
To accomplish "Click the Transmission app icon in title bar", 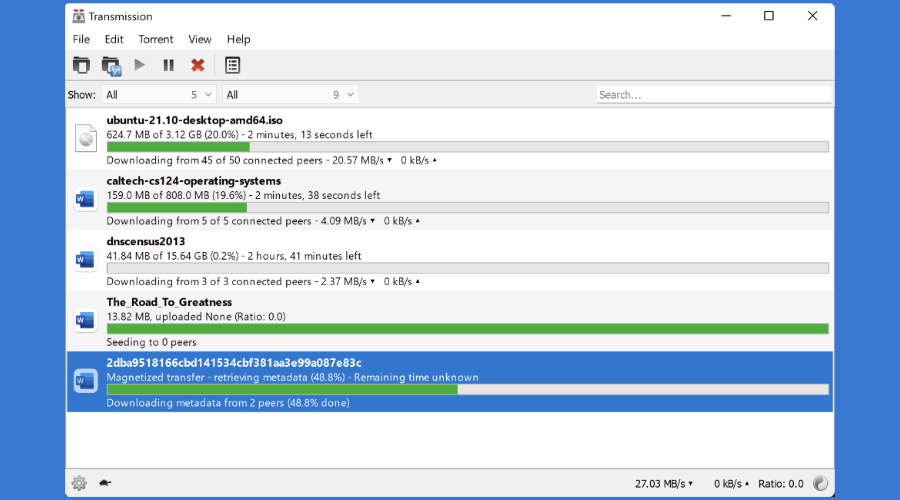I will point(79,16).
